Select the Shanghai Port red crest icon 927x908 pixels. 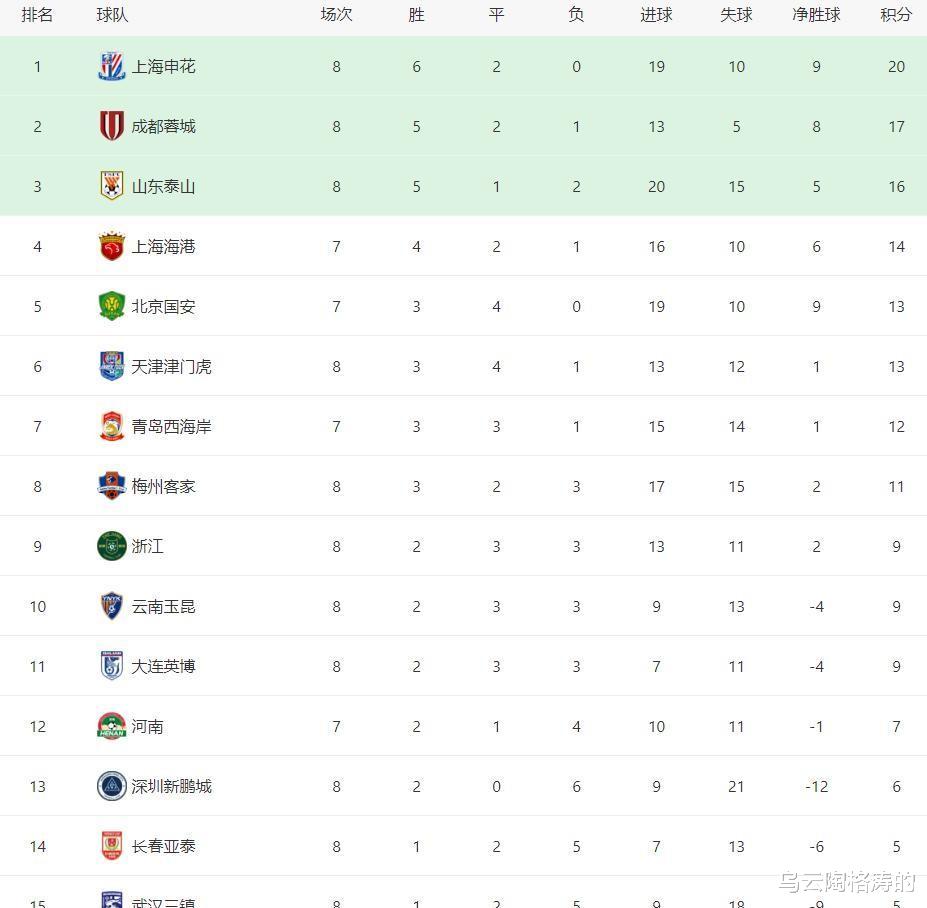tap(111, 246)
